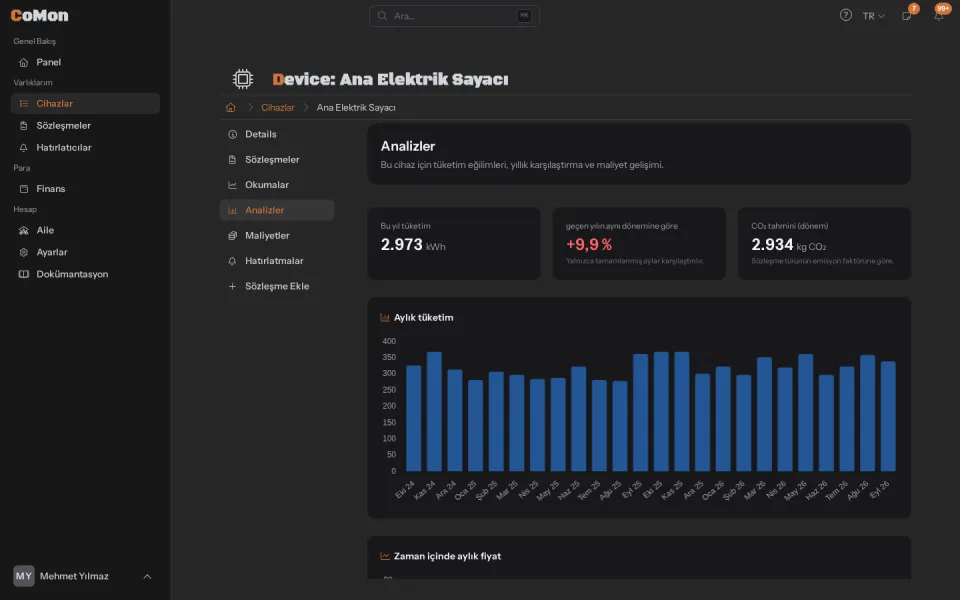Click the Eki 24 bar in the chart

tap(414, 418)
